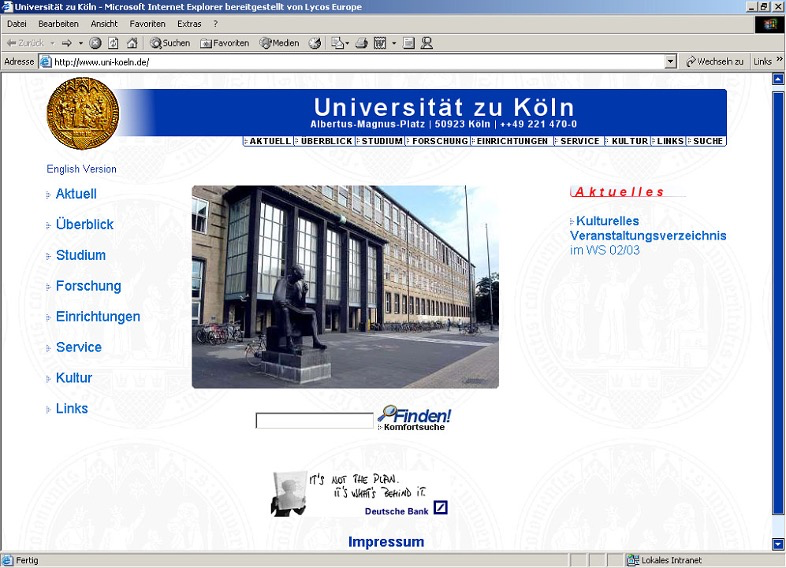The height and width of the screenshot is (568, 786).
Task: Open the Extras menu
Action: (189, 24)
